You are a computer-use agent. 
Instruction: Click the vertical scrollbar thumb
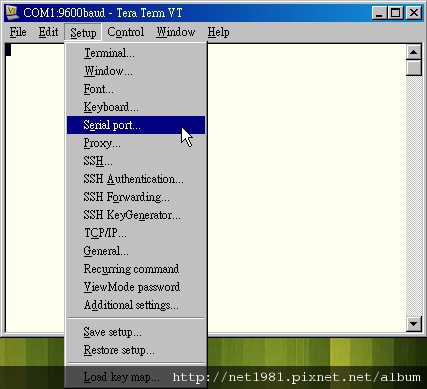[x=414, y=68]
